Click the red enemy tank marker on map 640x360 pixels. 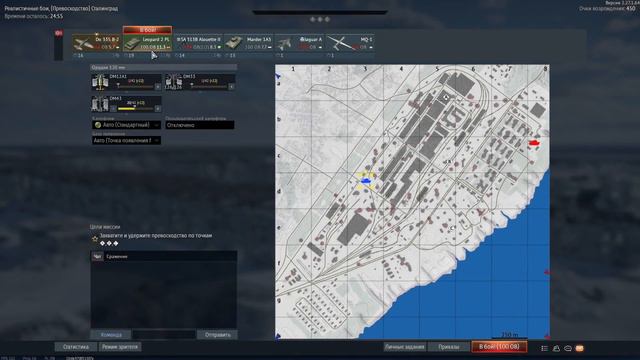tap(534, 143)
